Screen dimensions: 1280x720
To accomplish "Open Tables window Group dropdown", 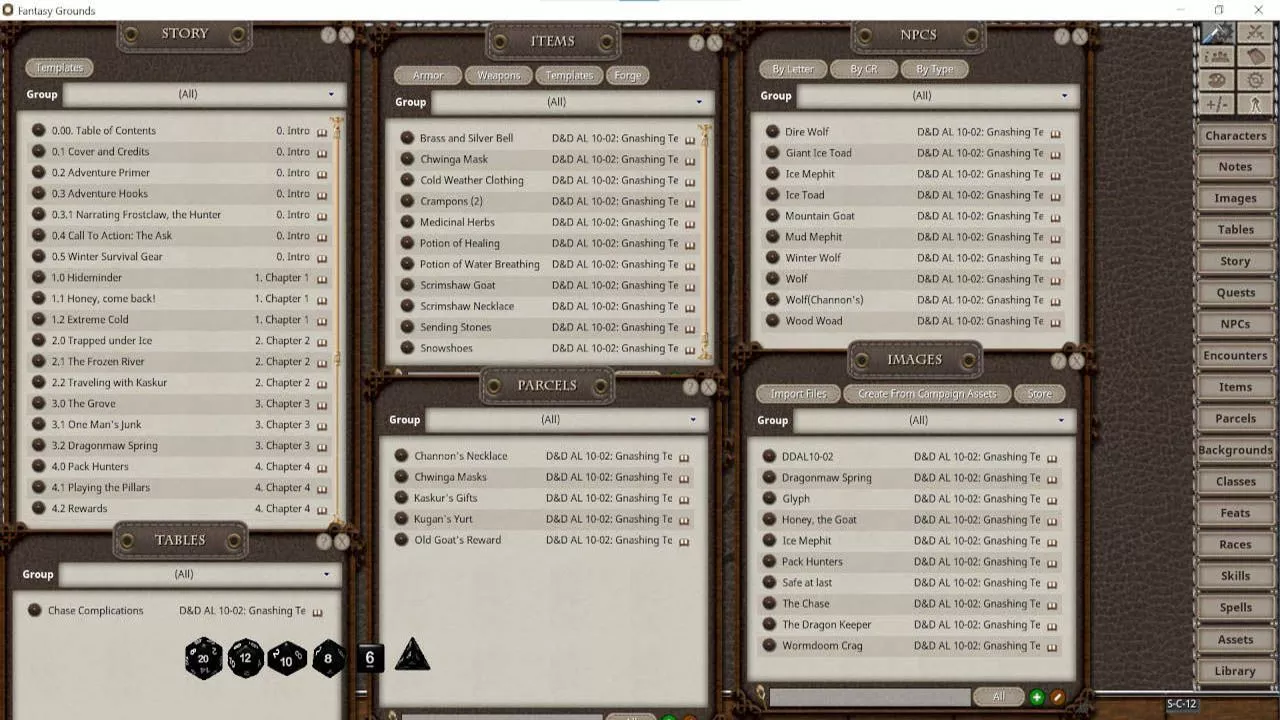I will click(199, 574).
